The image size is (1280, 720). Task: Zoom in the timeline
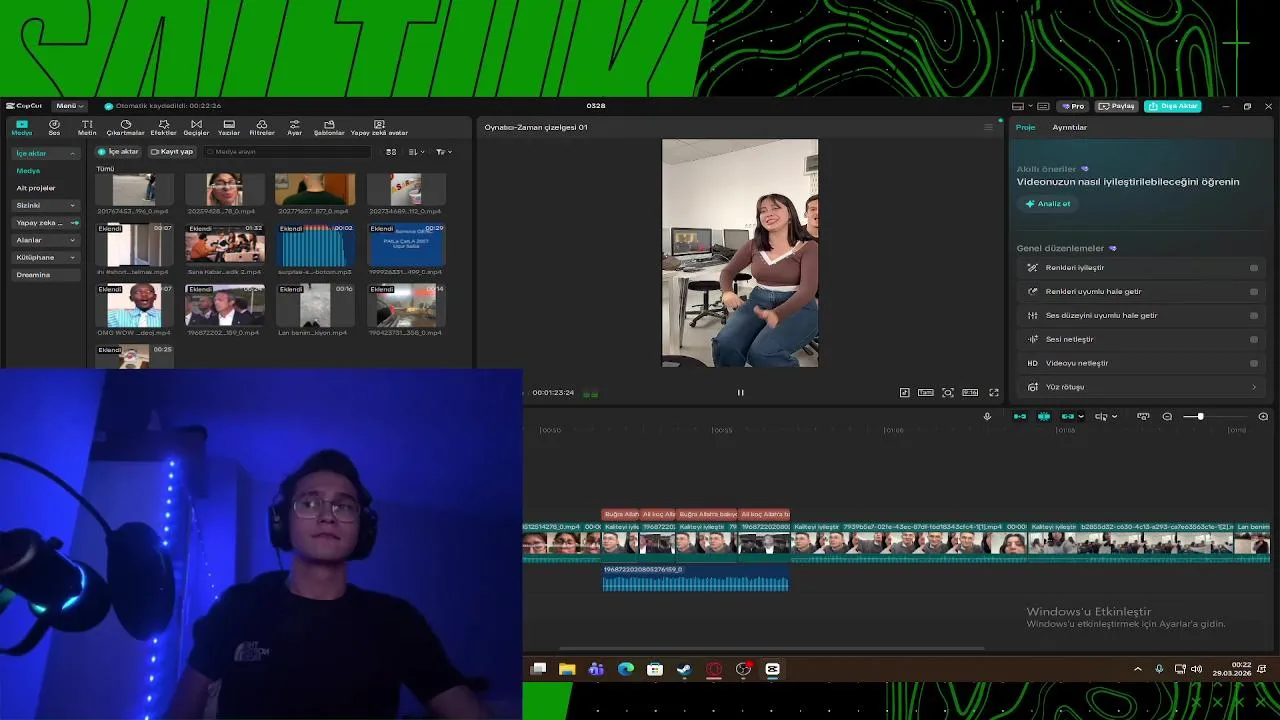[1263, 416]
